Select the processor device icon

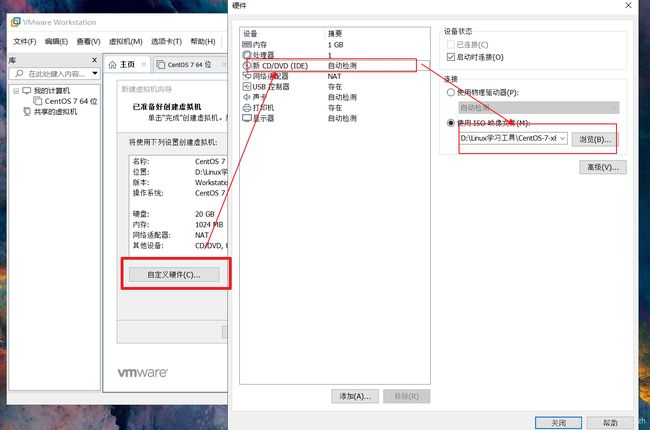pyautogui.click(x=247, y=55)
